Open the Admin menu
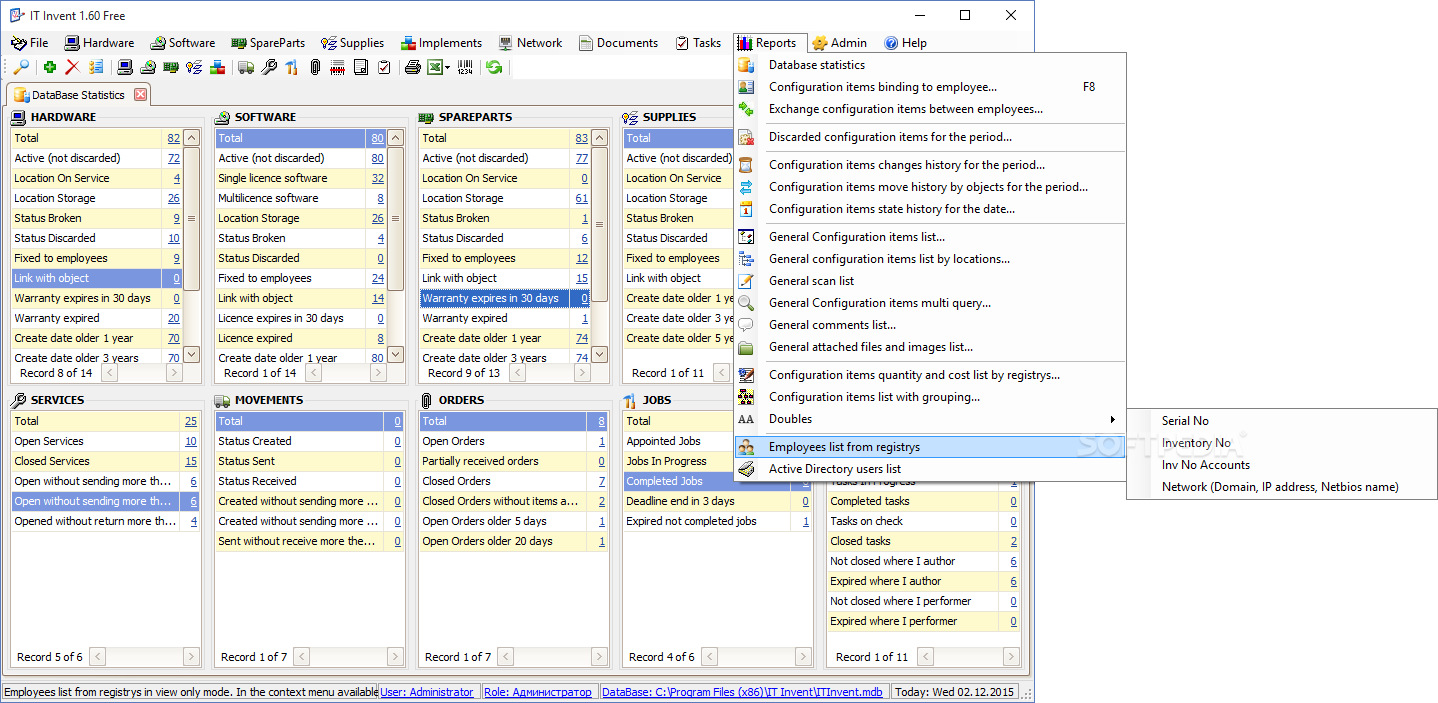Viewport: 1438px width, 703px height. click(x=839, y=43)
